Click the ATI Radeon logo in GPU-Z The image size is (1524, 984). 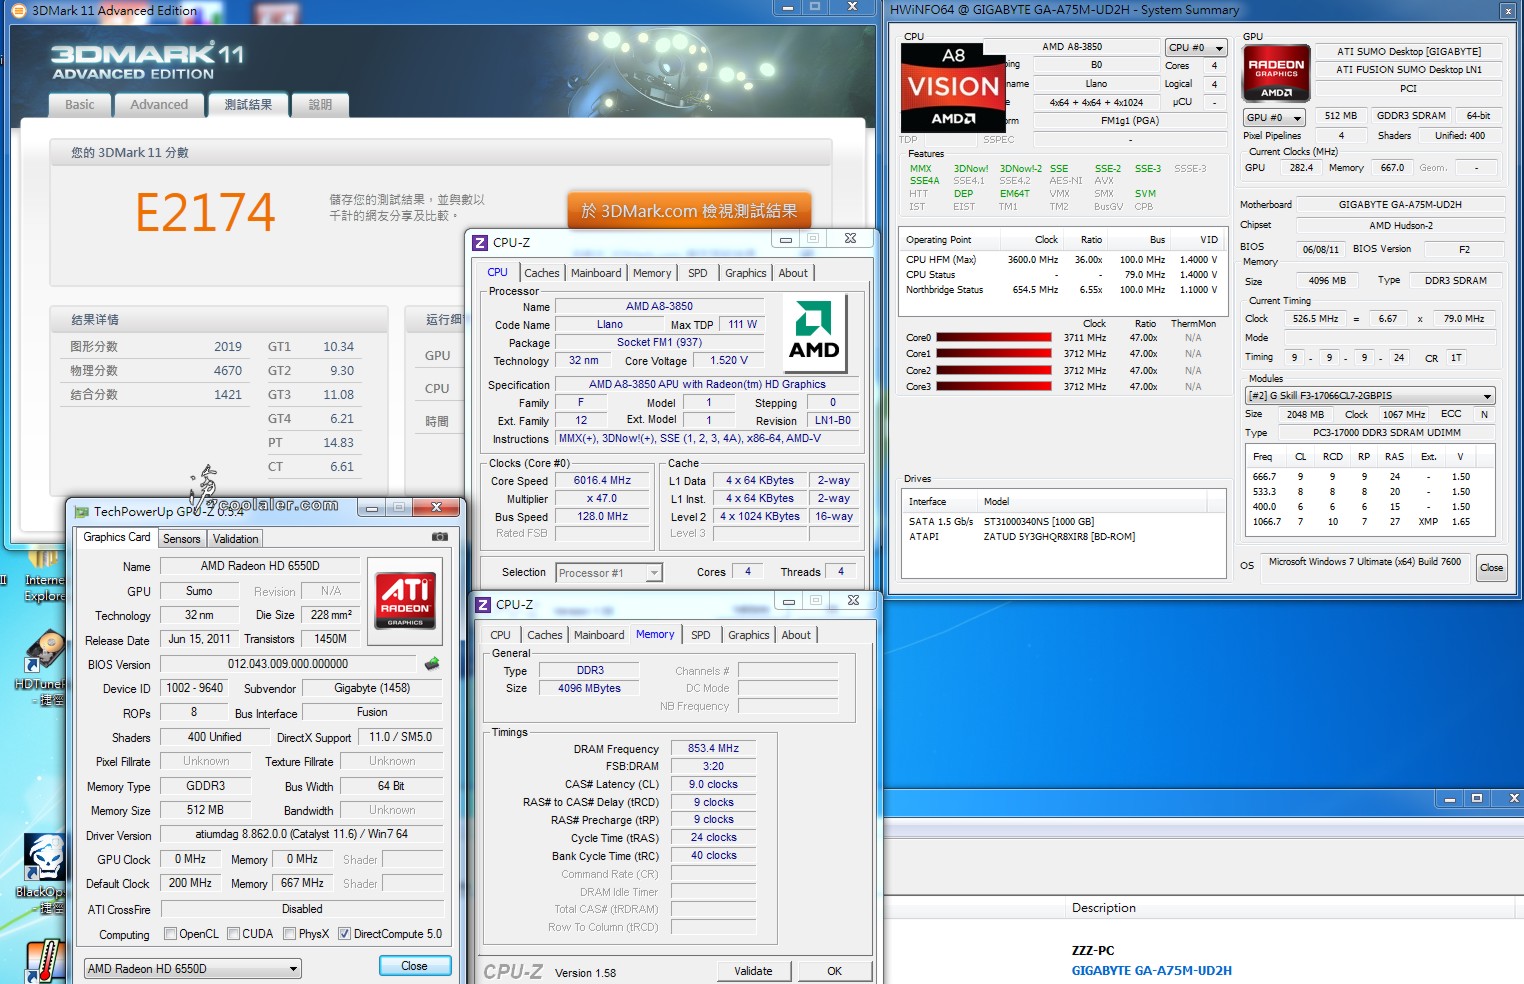[x=405, y=599]
